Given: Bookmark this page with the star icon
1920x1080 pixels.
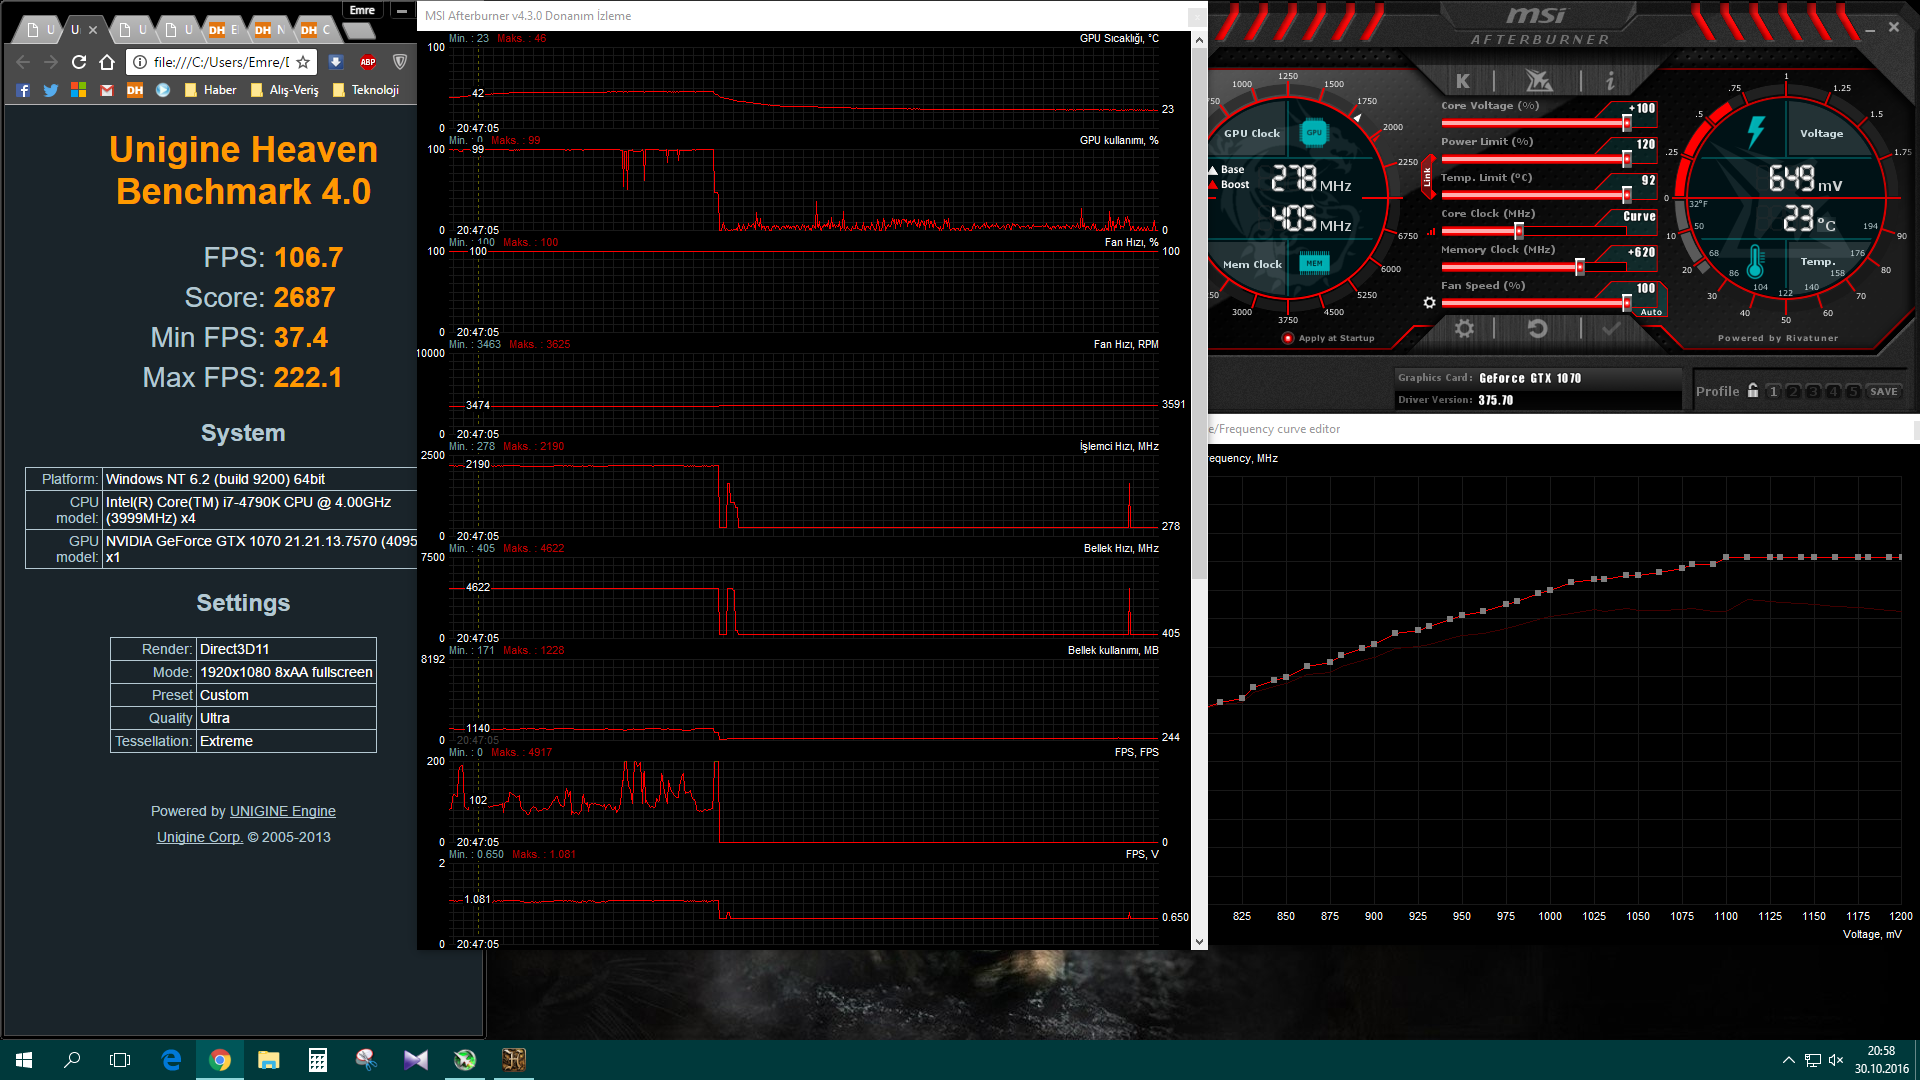Looking at the screenshot, I should click(303, 62).
